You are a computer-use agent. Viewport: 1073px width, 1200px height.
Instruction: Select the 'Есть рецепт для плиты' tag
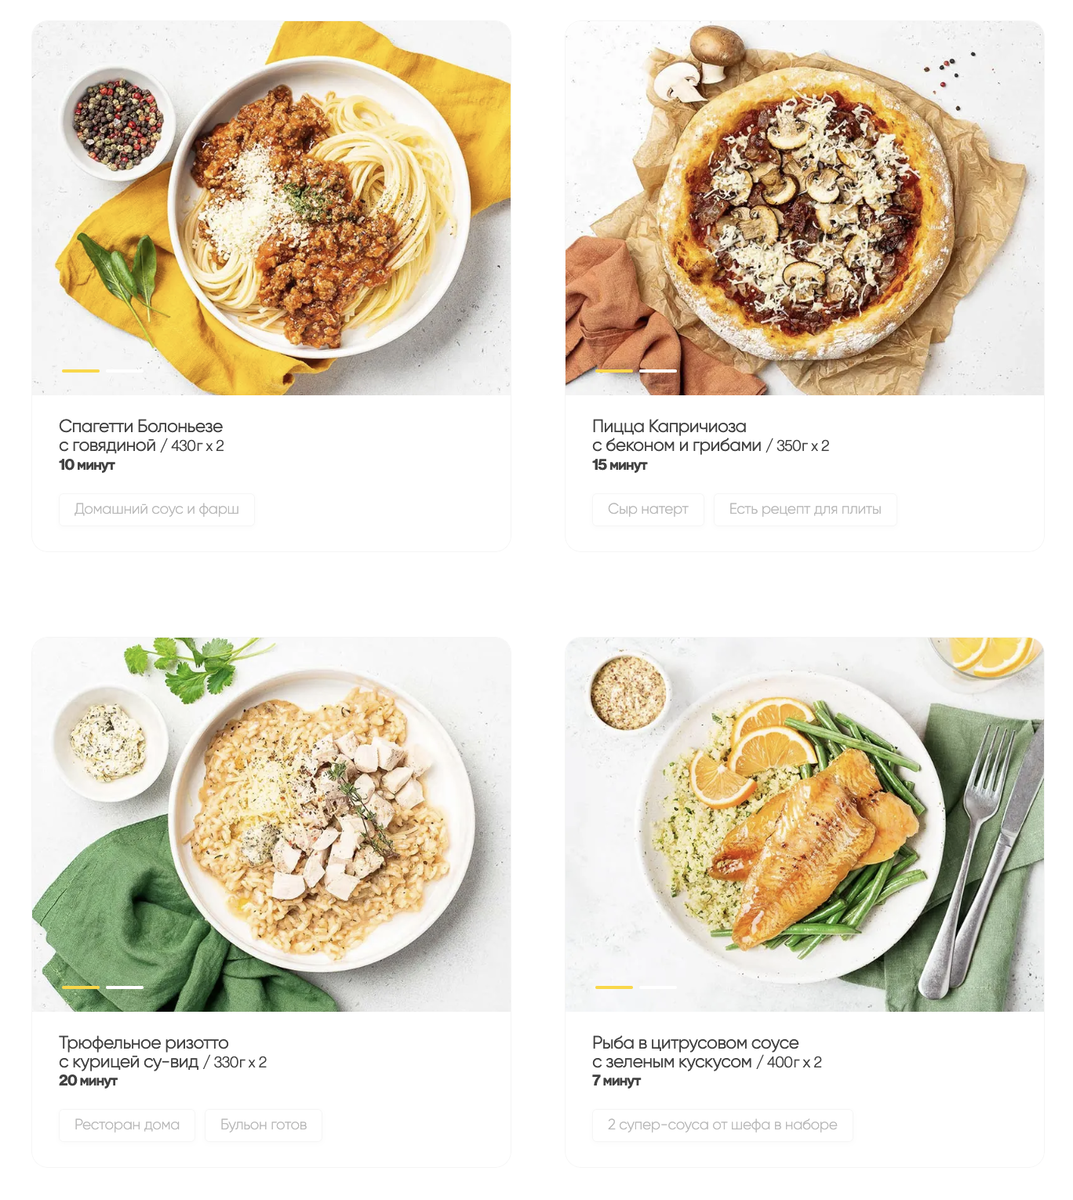[x=805, y=509]
